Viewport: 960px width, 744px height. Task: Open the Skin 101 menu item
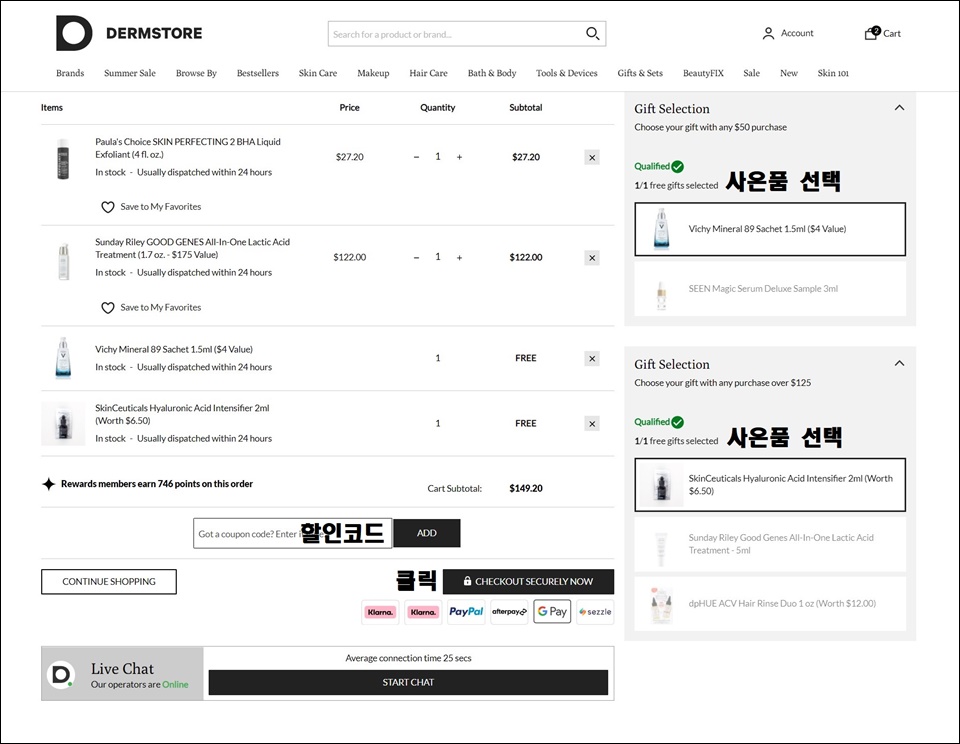click(833, 73)
